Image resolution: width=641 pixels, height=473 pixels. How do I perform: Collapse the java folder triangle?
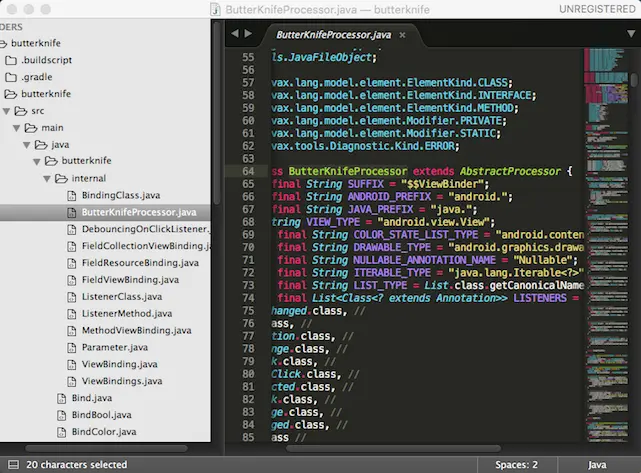(27, 145)
